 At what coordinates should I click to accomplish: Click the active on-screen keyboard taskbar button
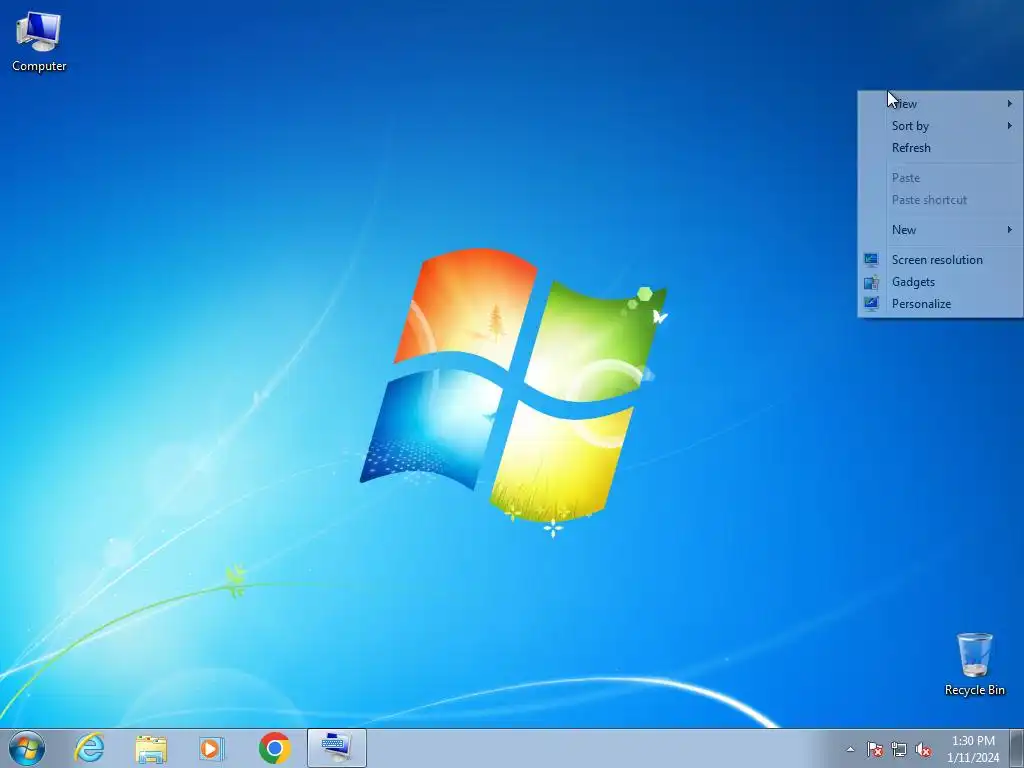(337, 748)
